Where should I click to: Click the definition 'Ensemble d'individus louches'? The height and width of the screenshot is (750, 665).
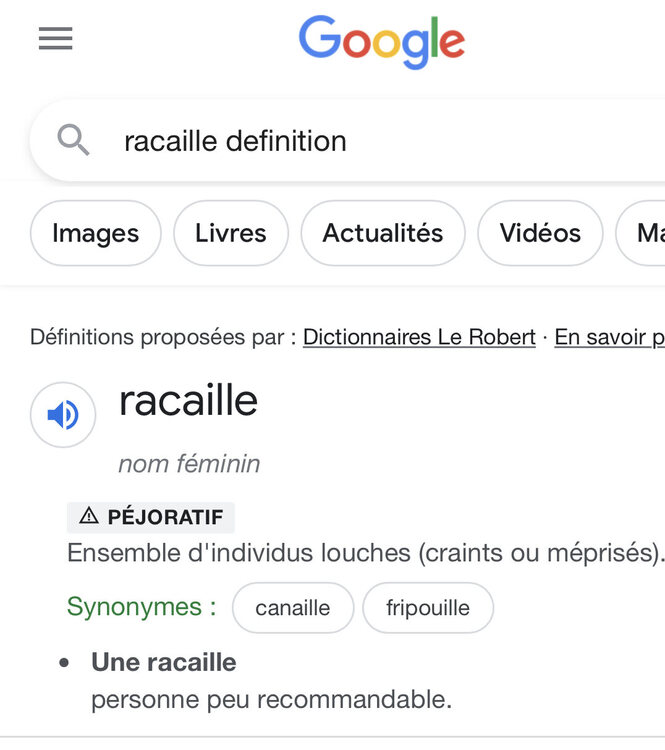pos(364,553)
